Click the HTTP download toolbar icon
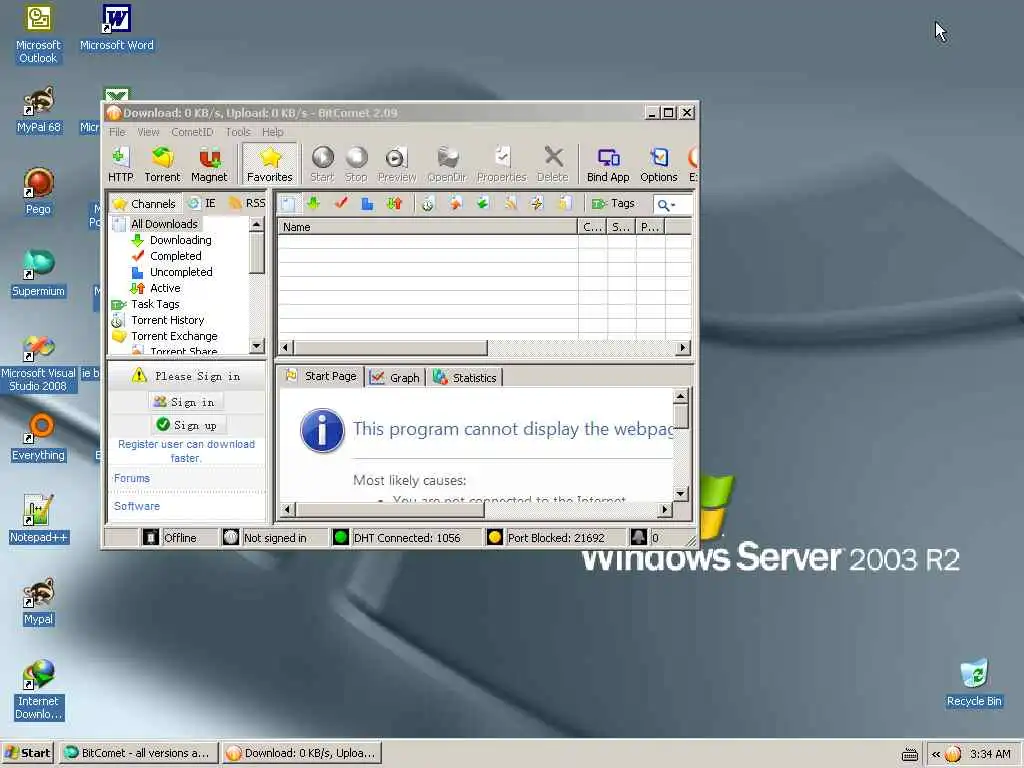1024x768 pixels. click(x=120, y=164)
